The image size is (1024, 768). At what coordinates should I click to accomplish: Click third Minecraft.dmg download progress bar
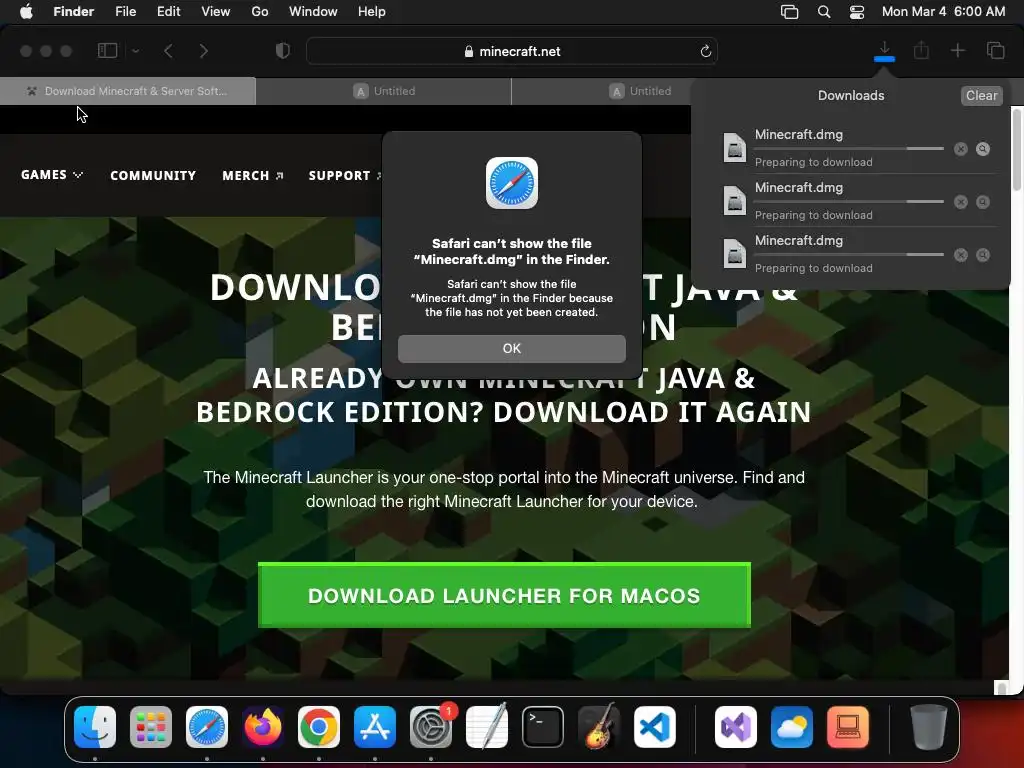[x=849, y=255]
